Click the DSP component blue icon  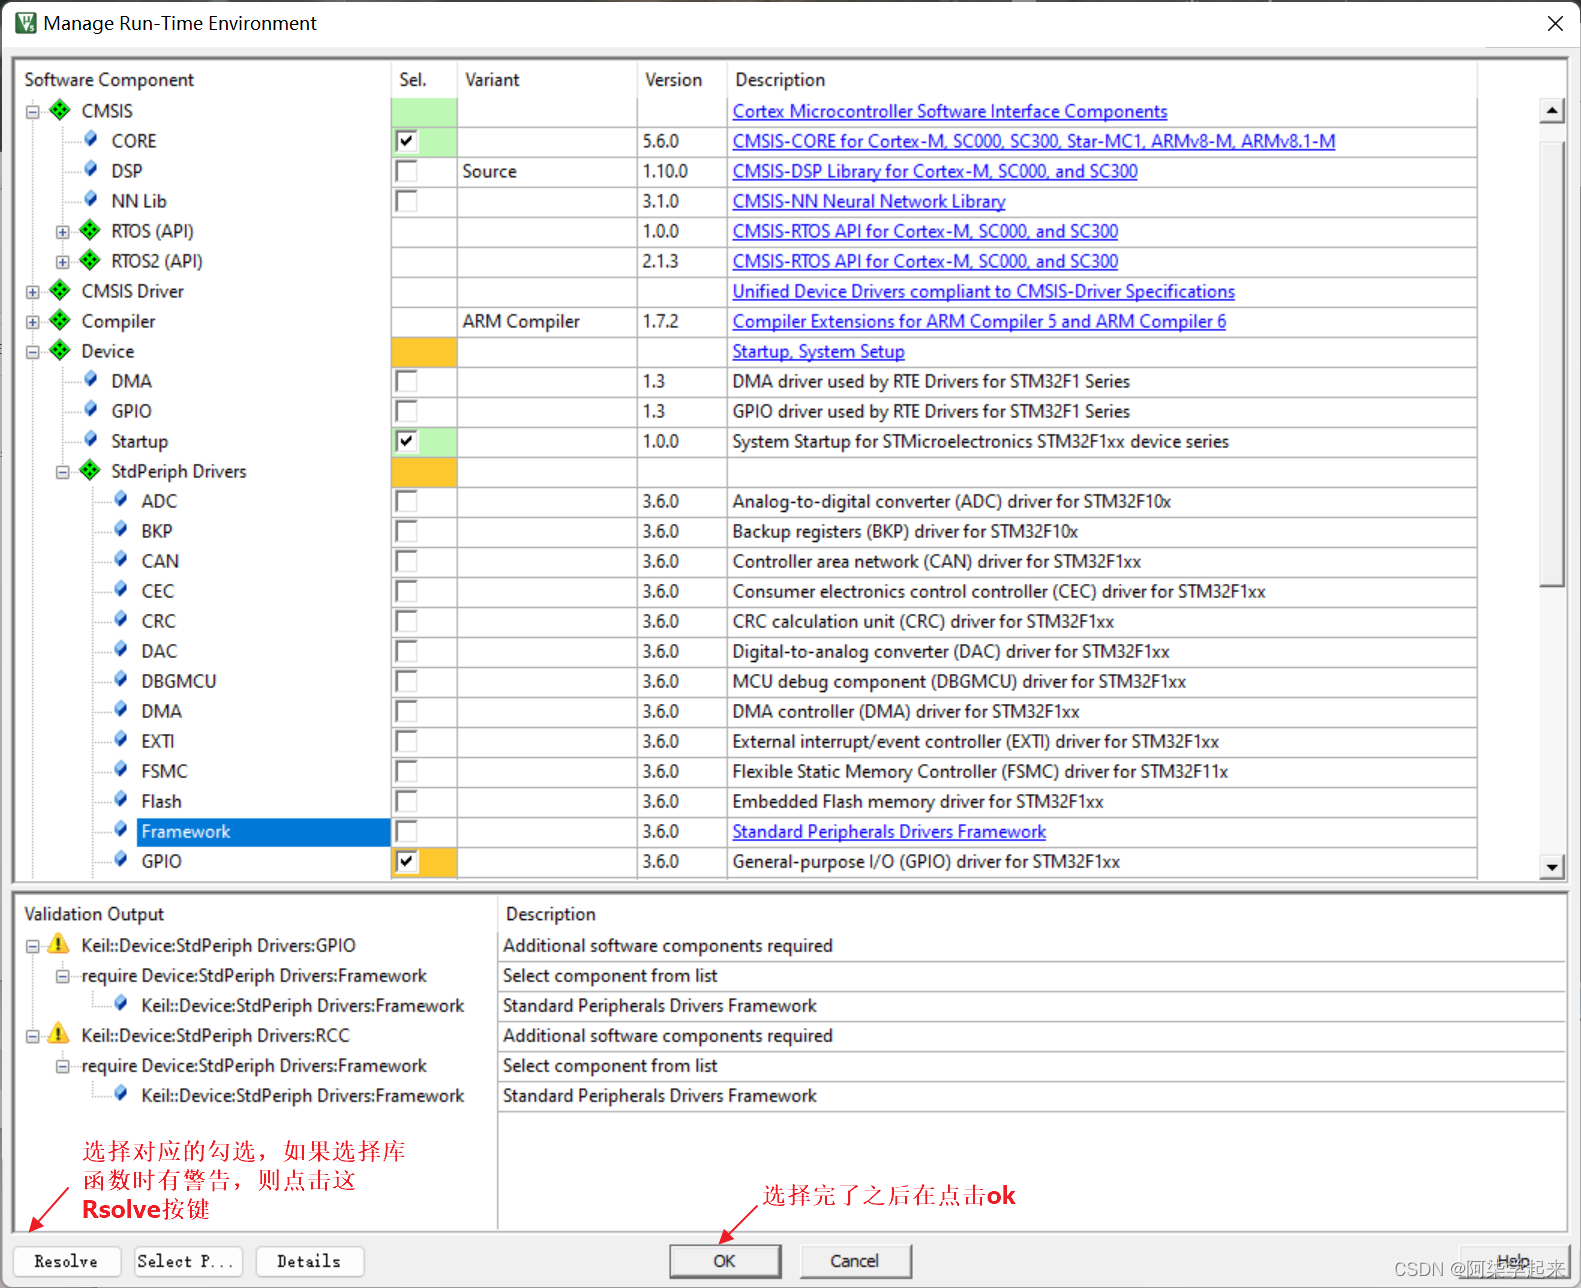[91, 169]
